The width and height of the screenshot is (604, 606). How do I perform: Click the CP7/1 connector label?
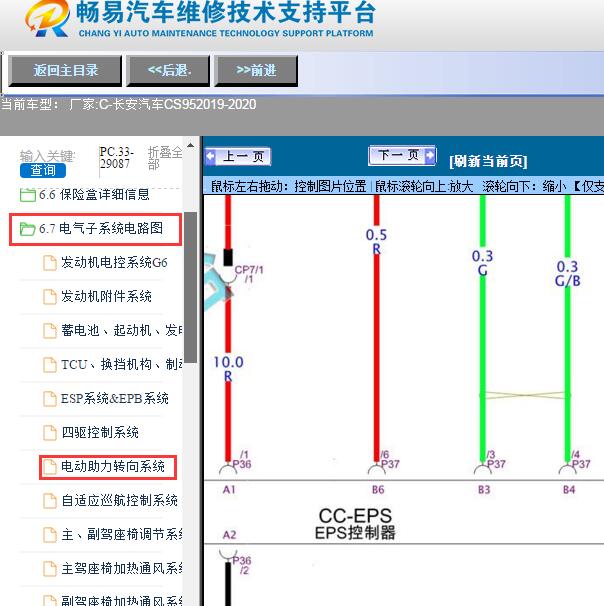coord(249,274)
